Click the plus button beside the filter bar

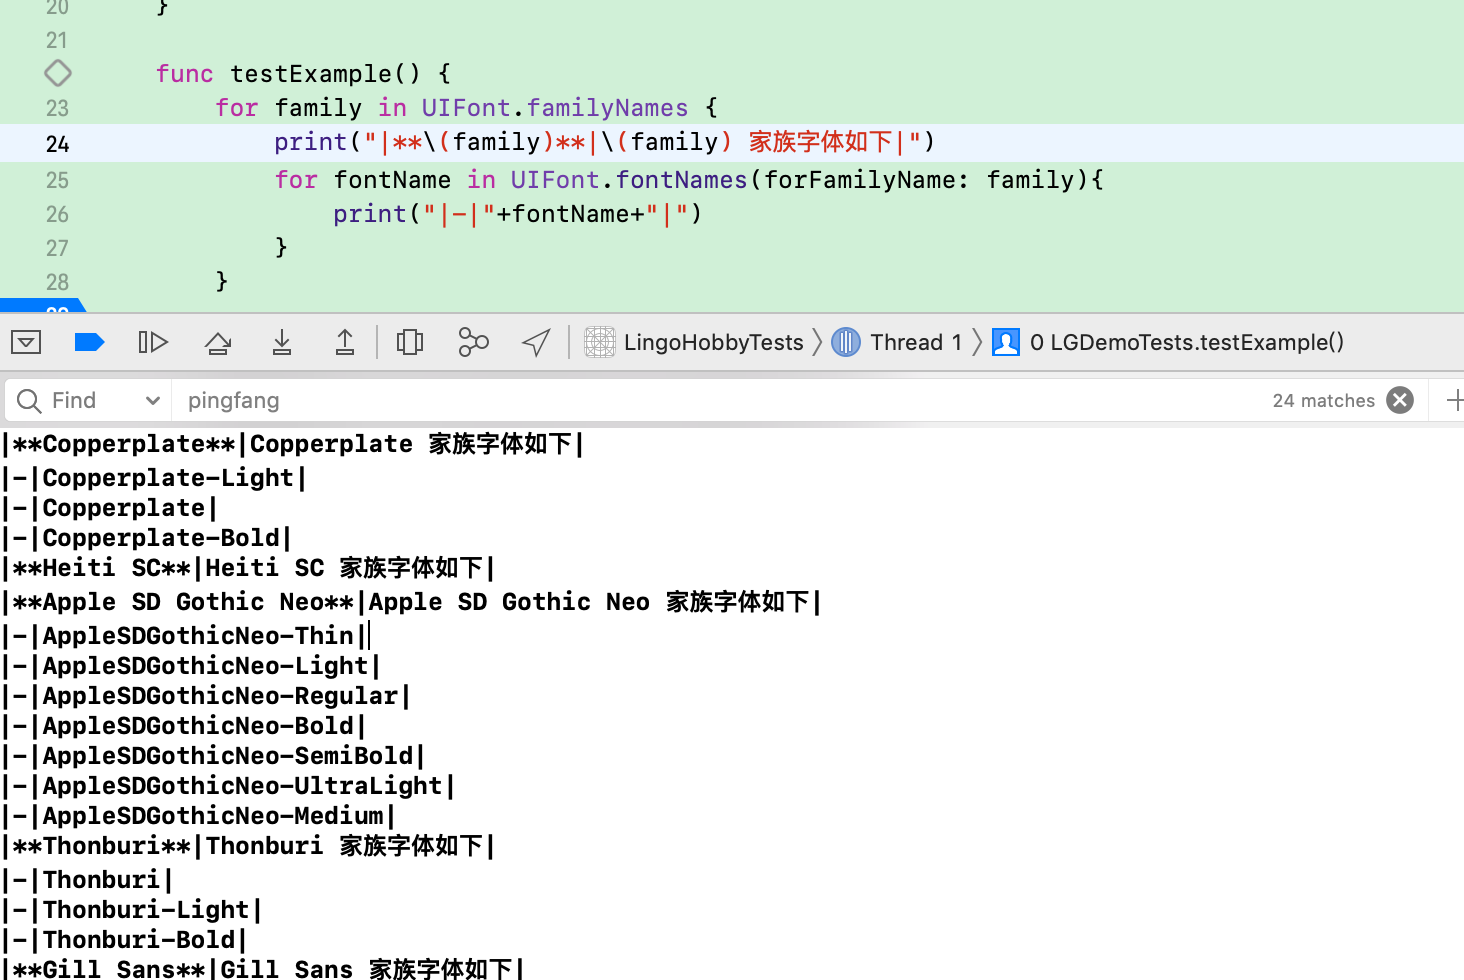pos(1456,399)
